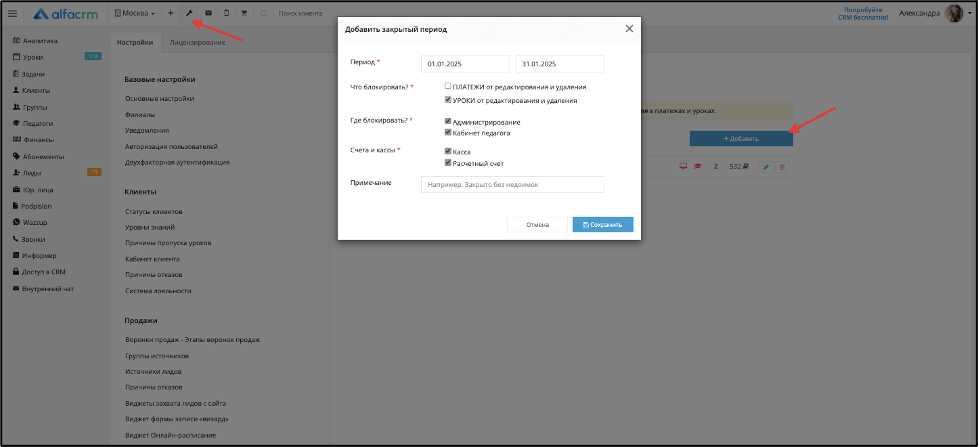Viewport: 979px width, 447px height.
Task: Open Педагоги in the sidebar
Action: click(38, 124)
